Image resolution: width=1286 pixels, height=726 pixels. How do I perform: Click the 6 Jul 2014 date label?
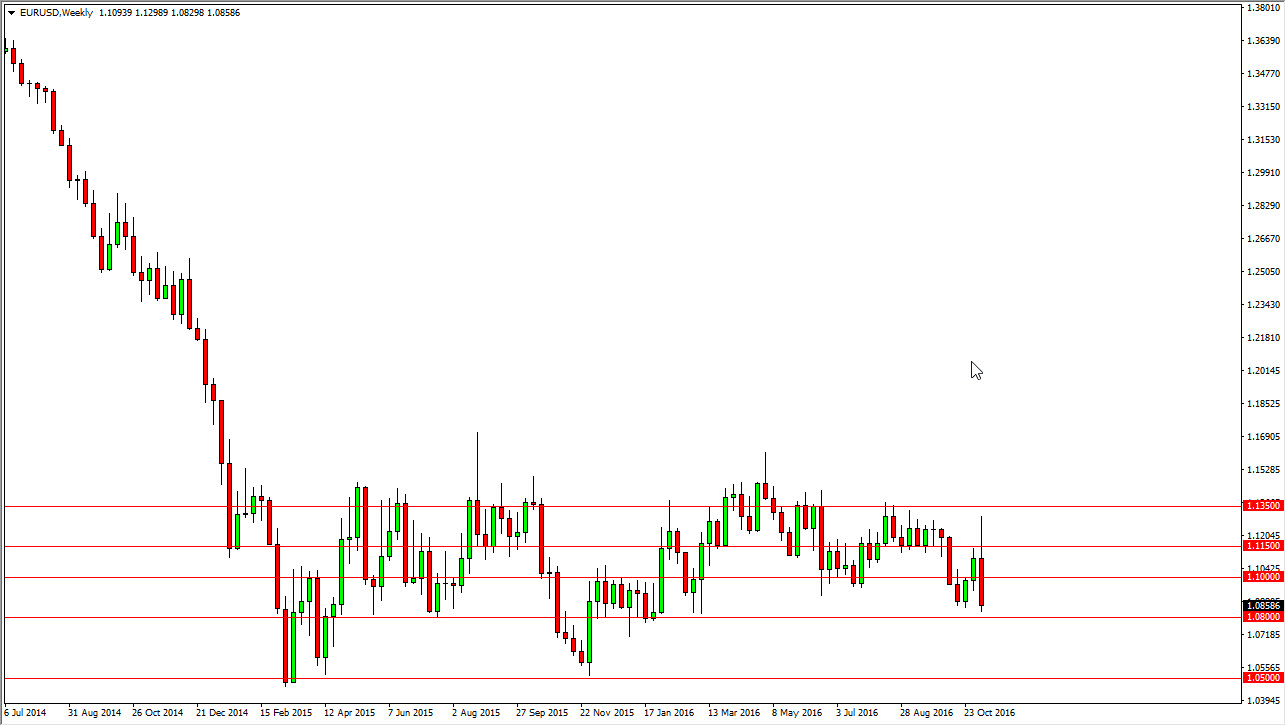(x=23, y=713)
